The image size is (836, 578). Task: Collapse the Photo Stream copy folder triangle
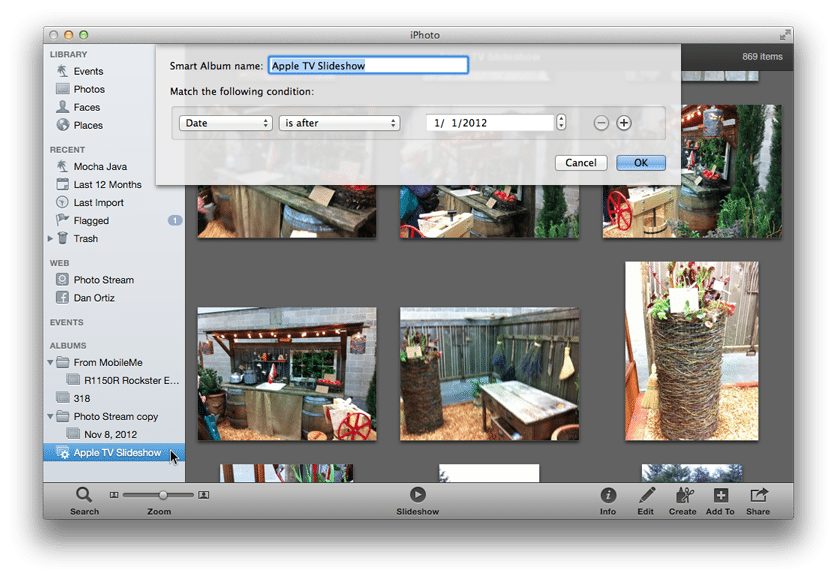click(x=50, y=416)
